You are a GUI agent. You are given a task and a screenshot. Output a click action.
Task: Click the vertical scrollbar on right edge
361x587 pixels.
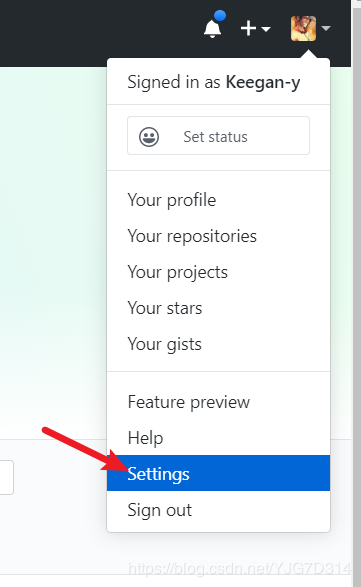point(357,294)
